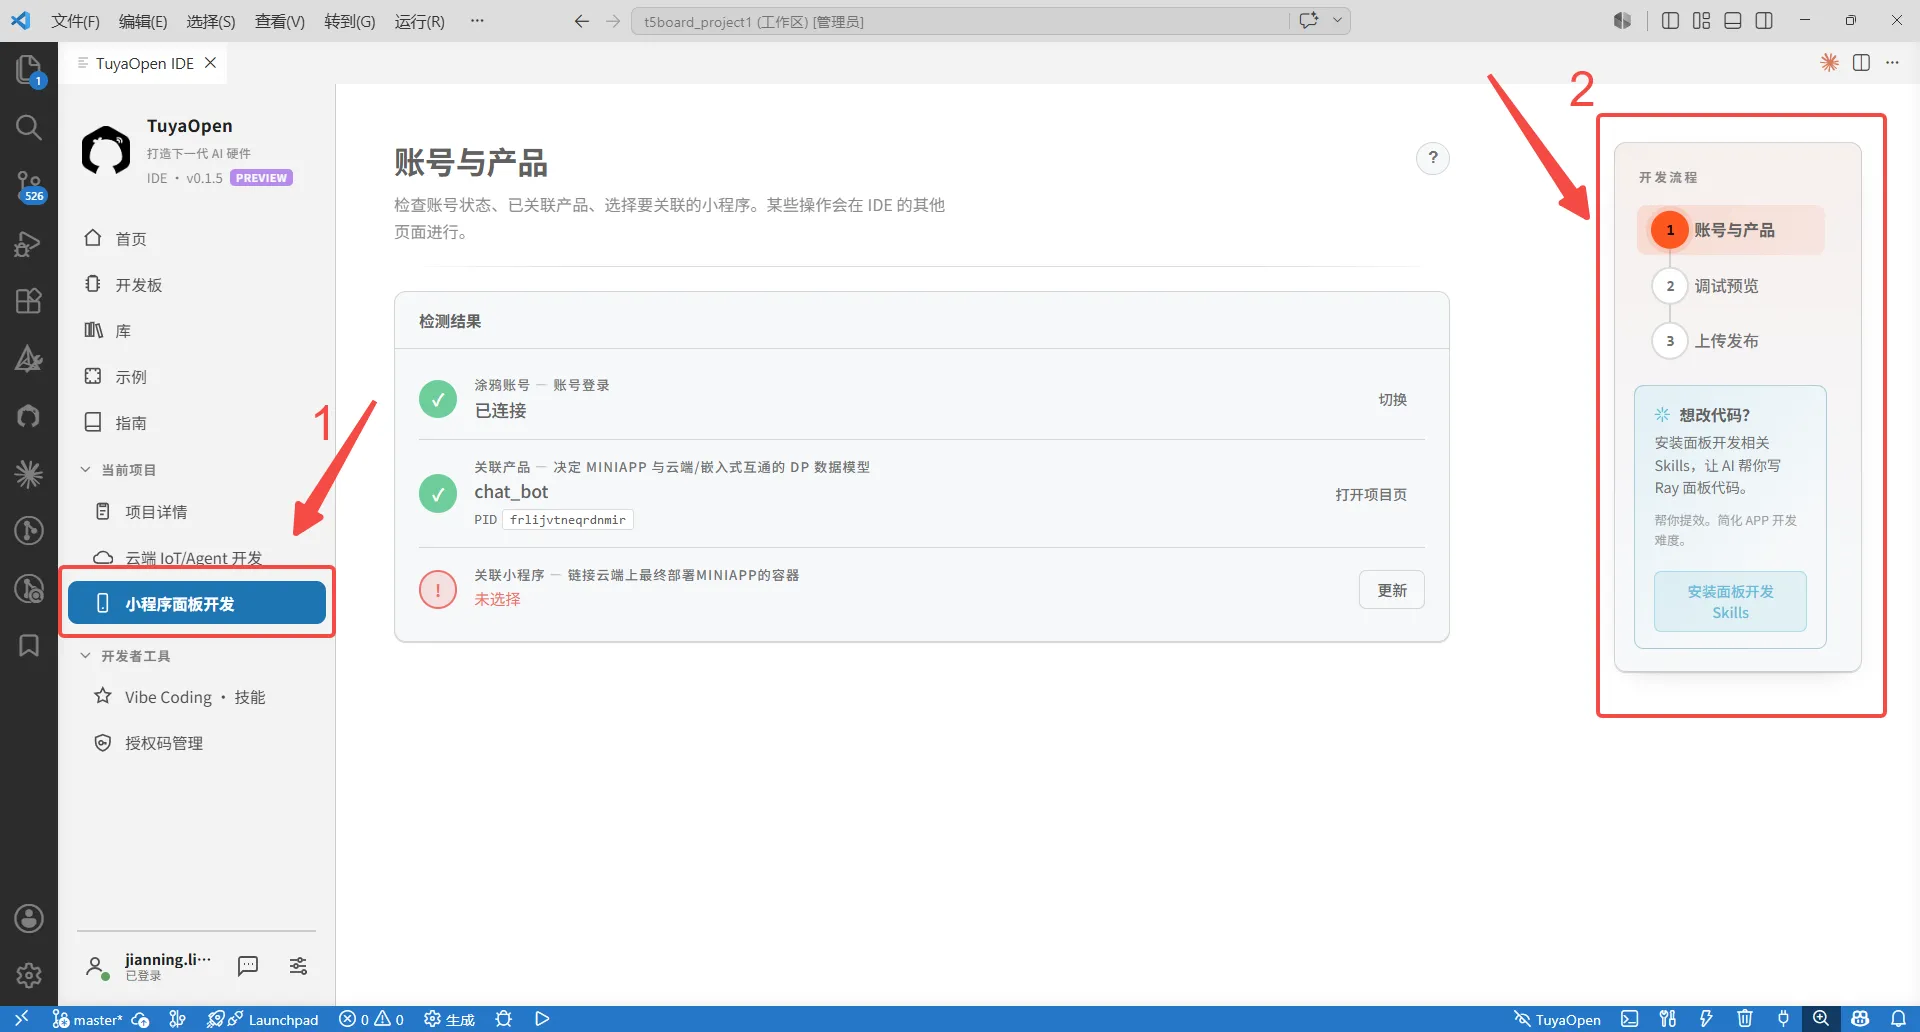Click the TuyaOpen status bar entry
This screenshot has height=1032, width=1920.
click(x=1557, y=1019)
